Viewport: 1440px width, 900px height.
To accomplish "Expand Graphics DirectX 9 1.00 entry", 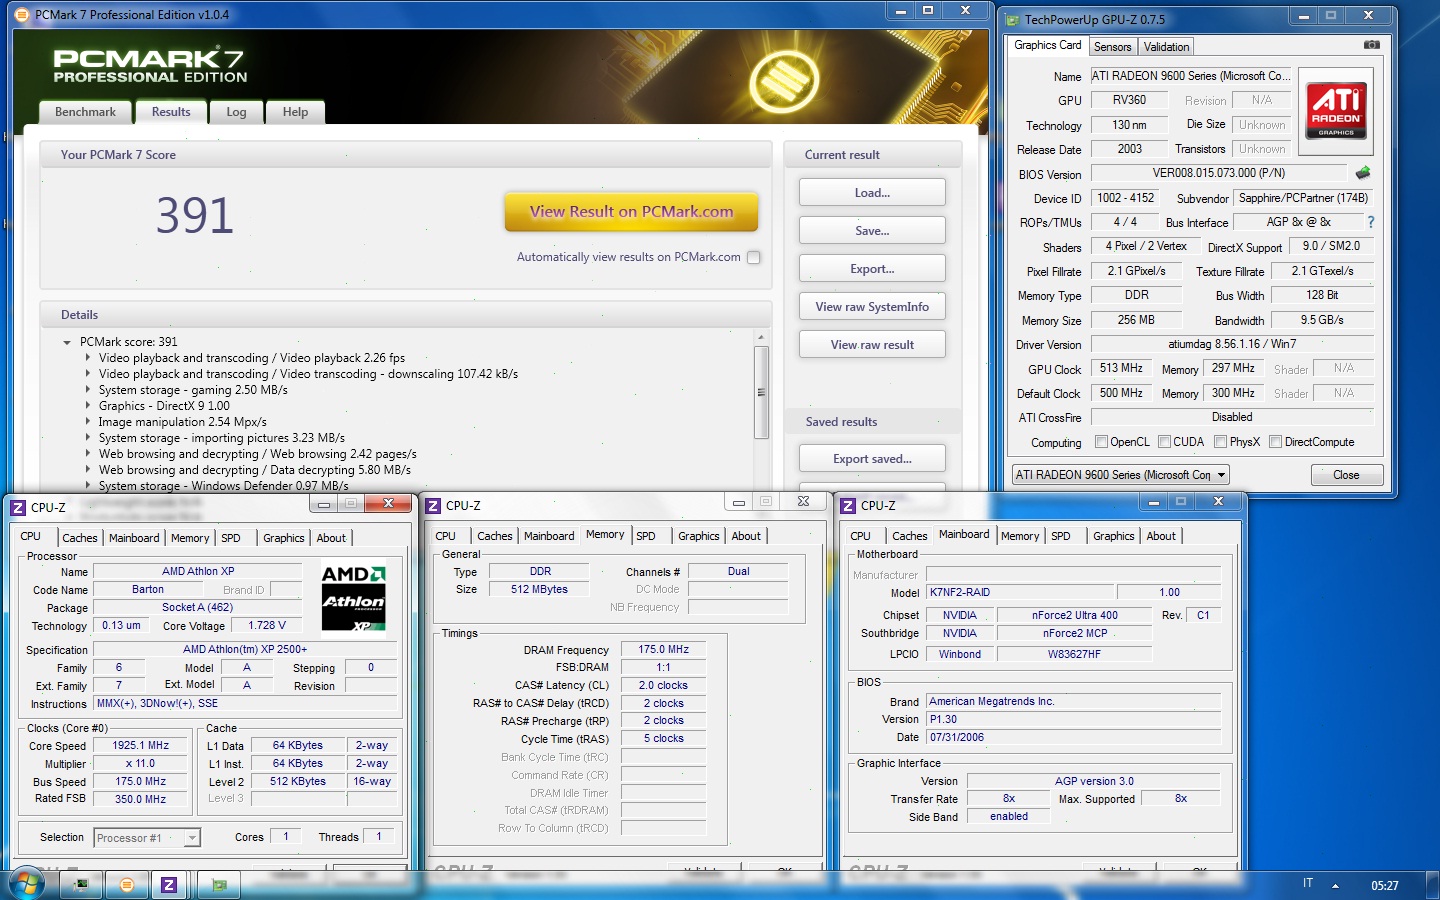I will [88, 406].
